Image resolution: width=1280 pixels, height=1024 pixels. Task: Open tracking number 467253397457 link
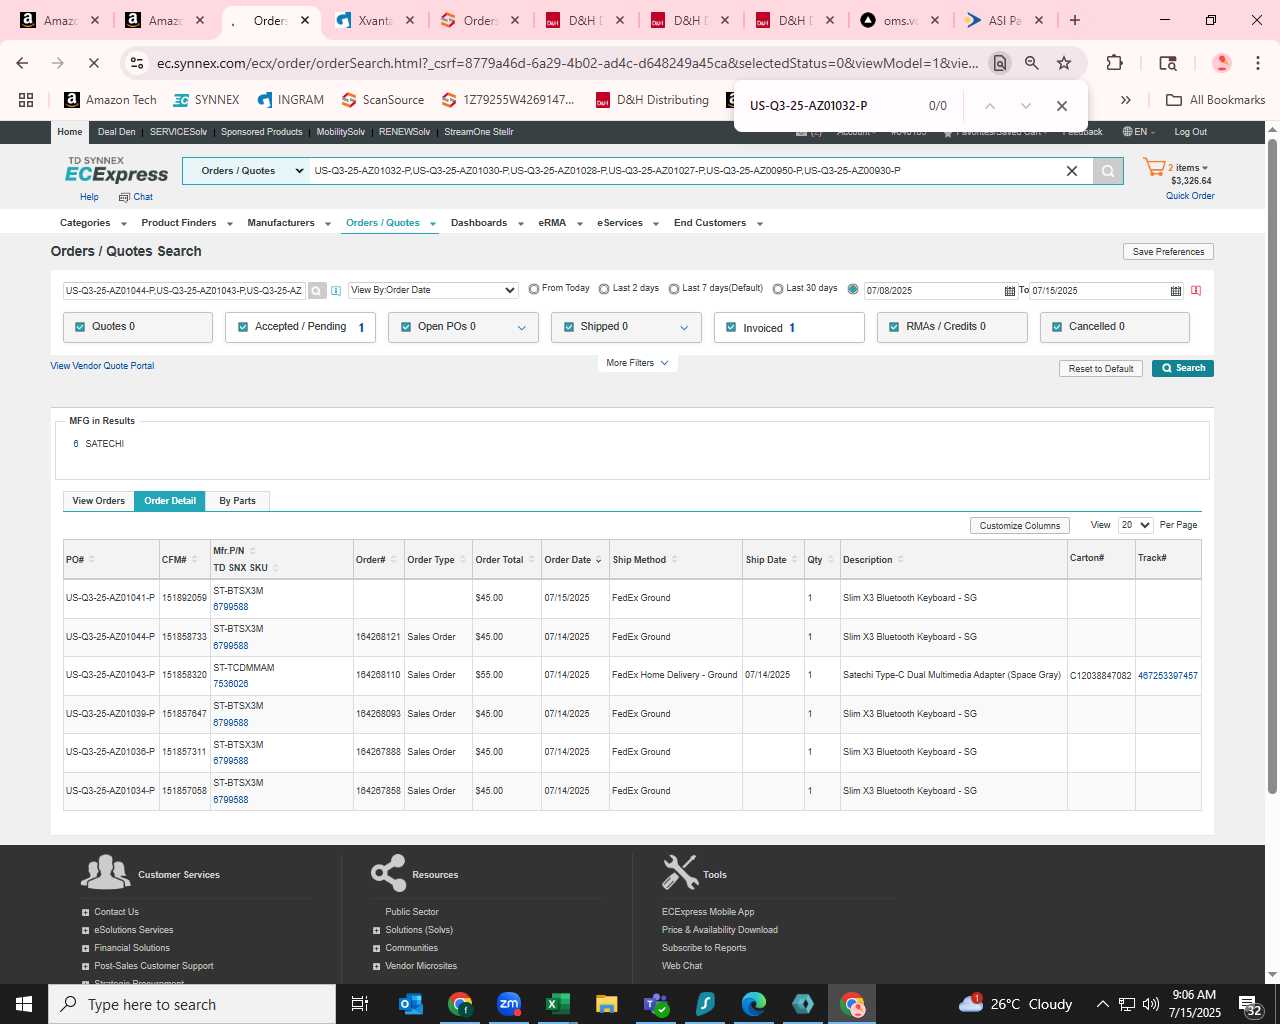(1167, 676)
